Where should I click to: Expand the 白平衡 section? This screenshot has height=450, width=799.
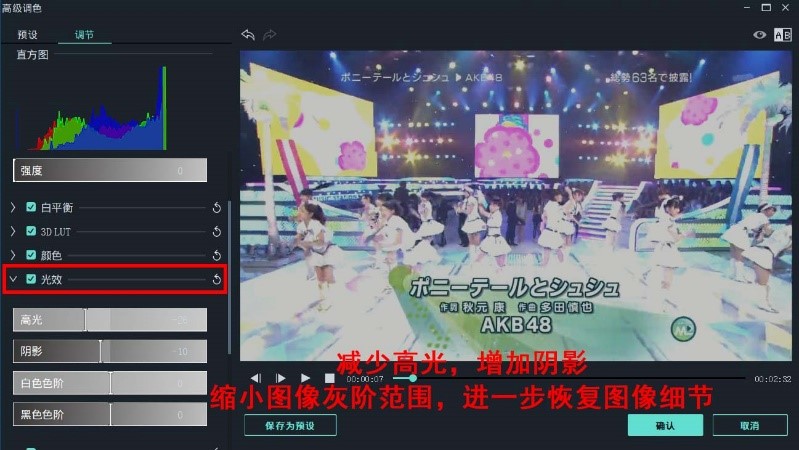click(13, 207)
